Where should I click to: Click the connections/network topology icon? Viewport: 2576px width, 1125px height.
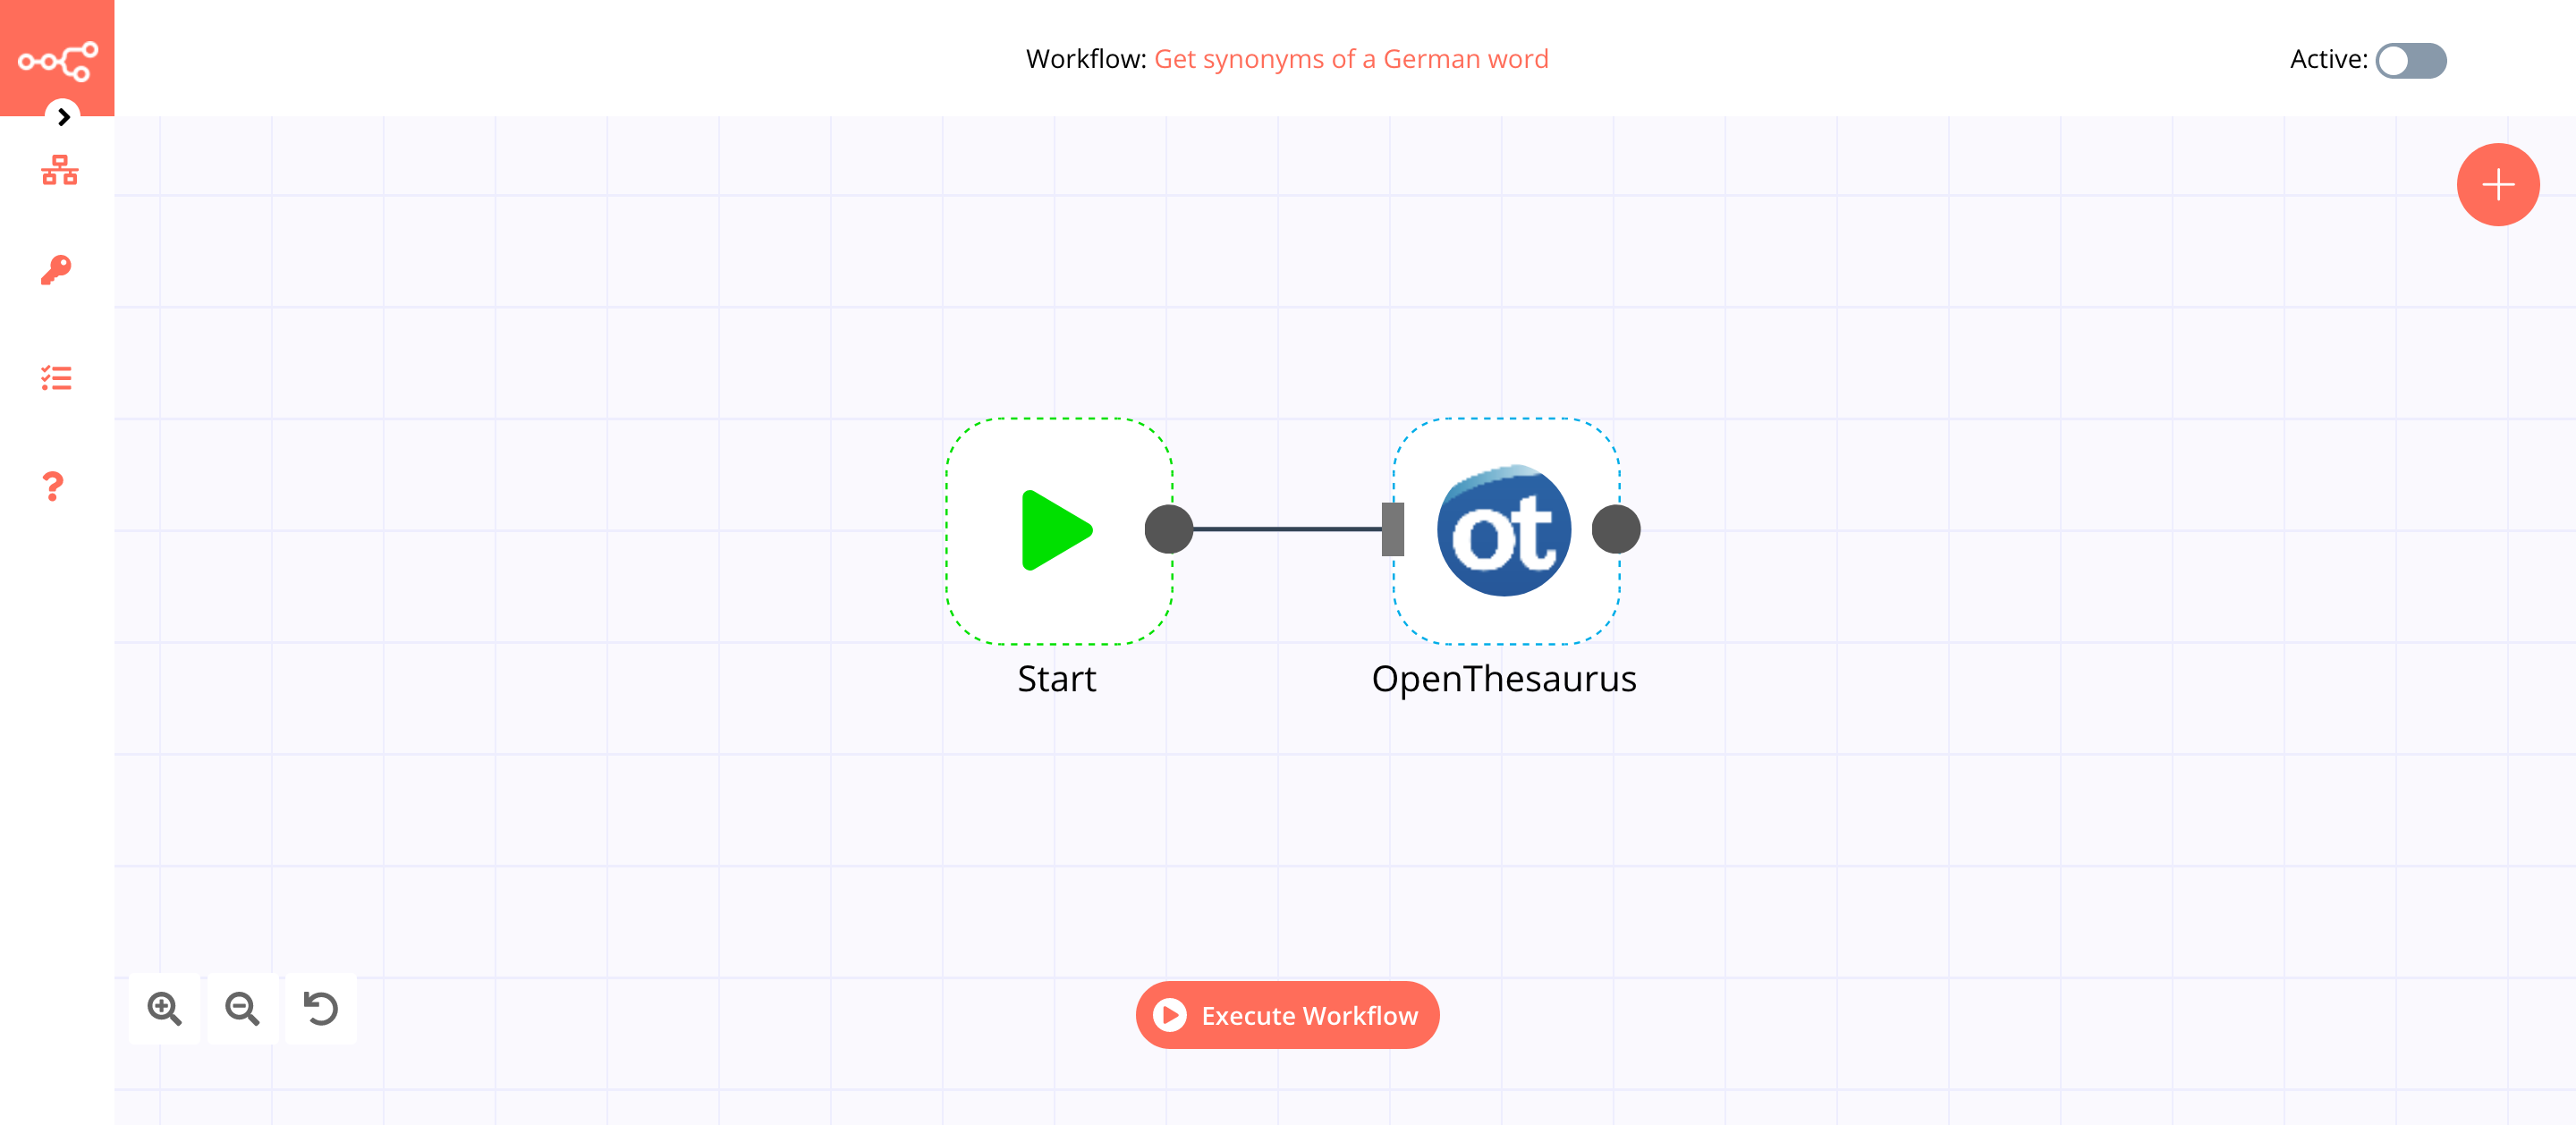coord(57,171)
